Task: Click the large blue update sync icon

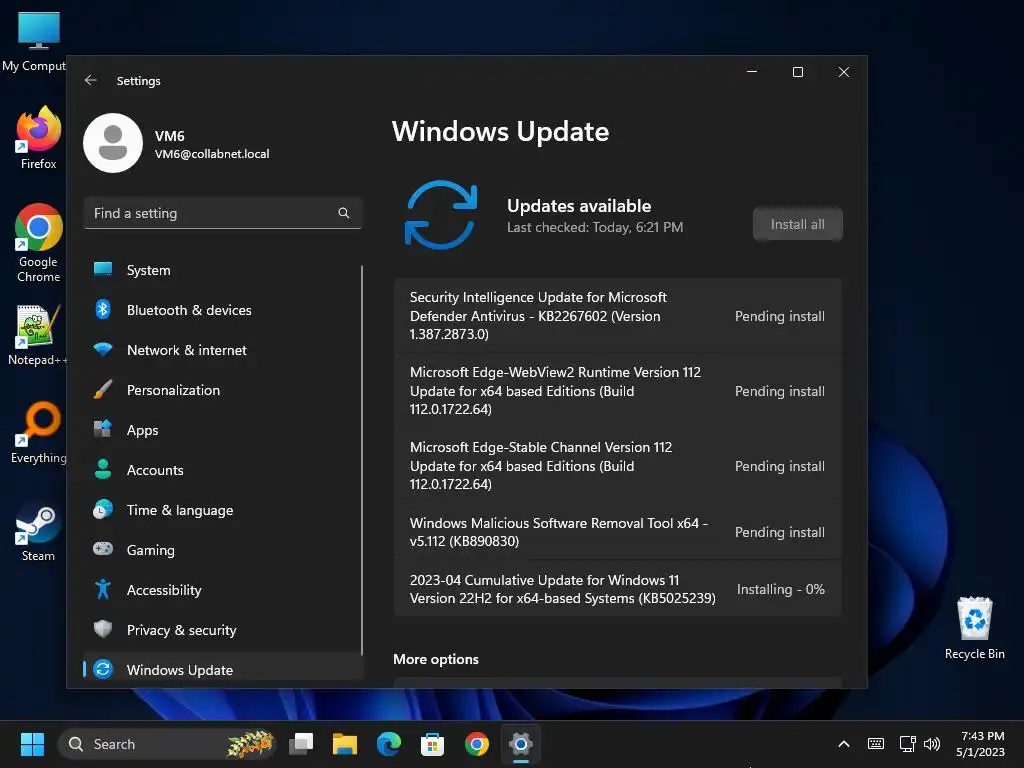Action: (441, 216)
